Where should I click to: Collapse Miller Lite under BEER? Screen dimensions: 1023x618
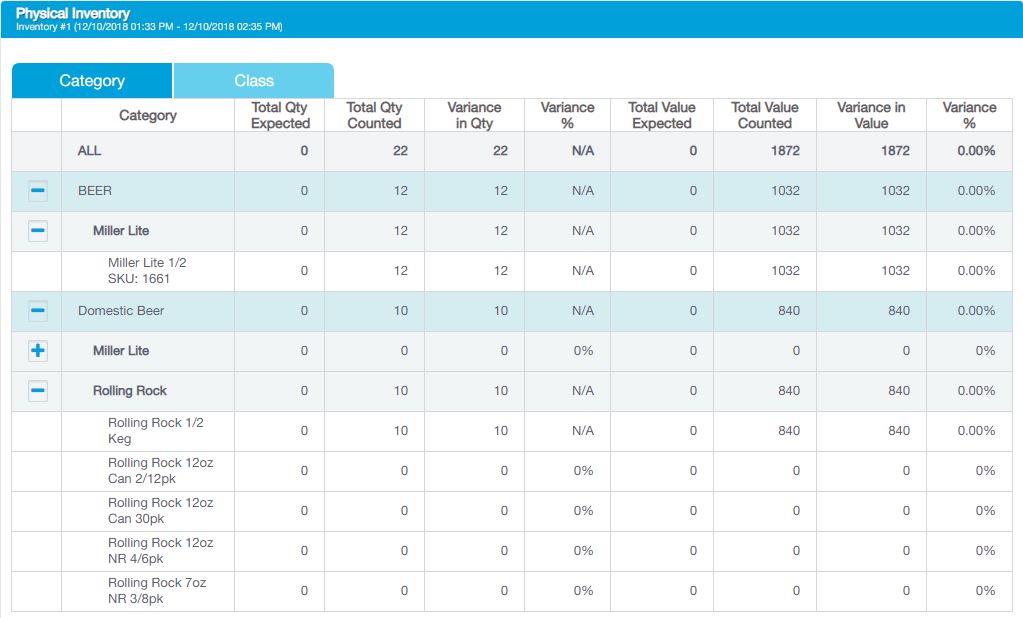coord(38,230)
